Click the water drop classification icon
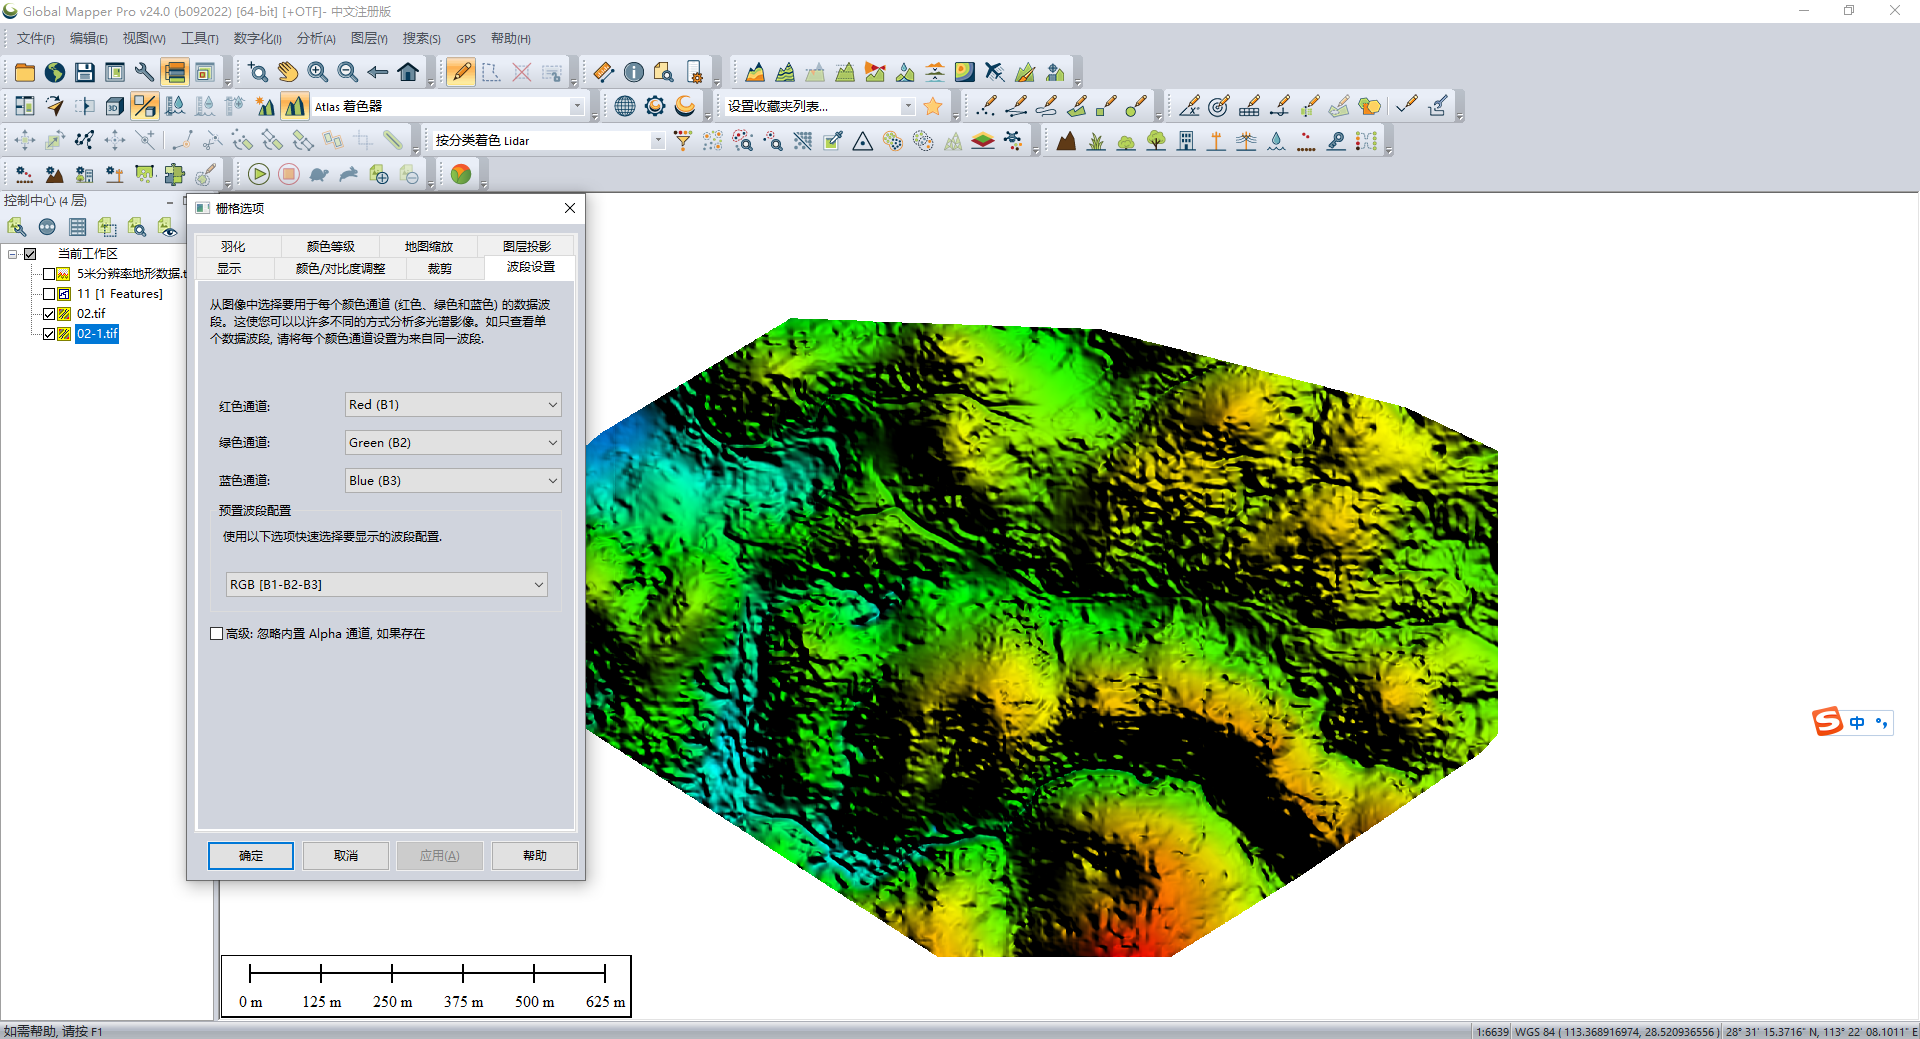This screenshot has height=1039, width=1920. [1276, 141]
